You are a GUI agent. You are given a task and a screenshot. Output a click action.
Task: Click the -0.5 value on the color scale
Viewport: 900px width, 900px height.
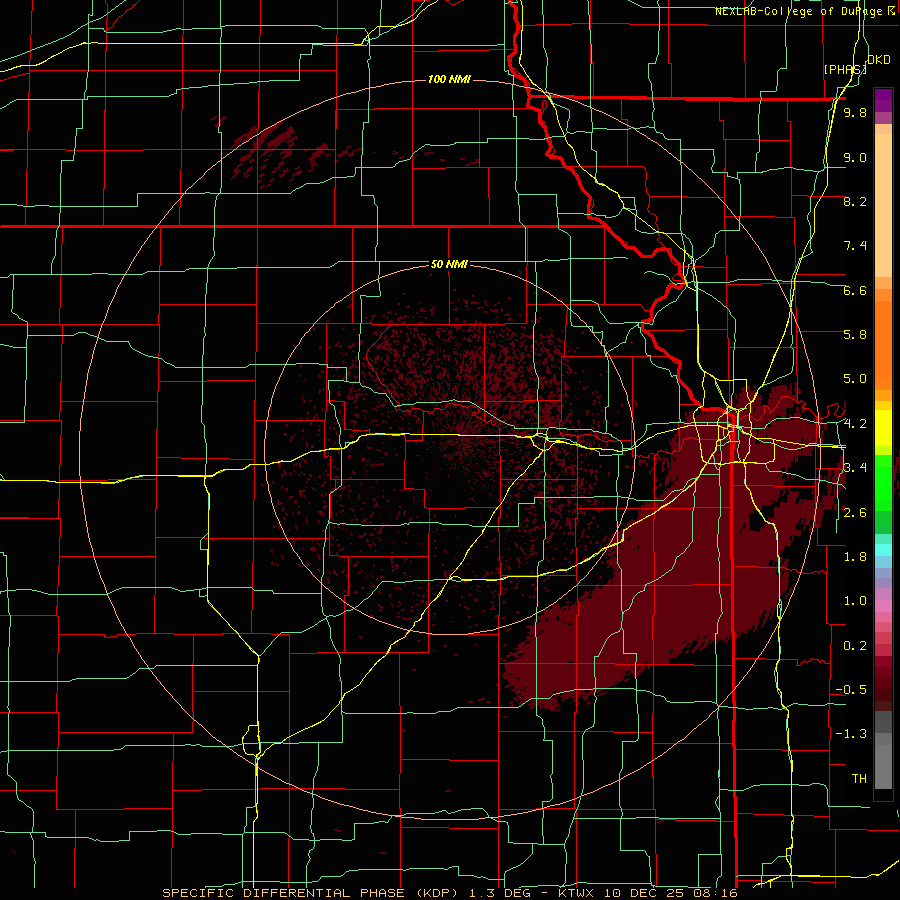tap(851, 690)
